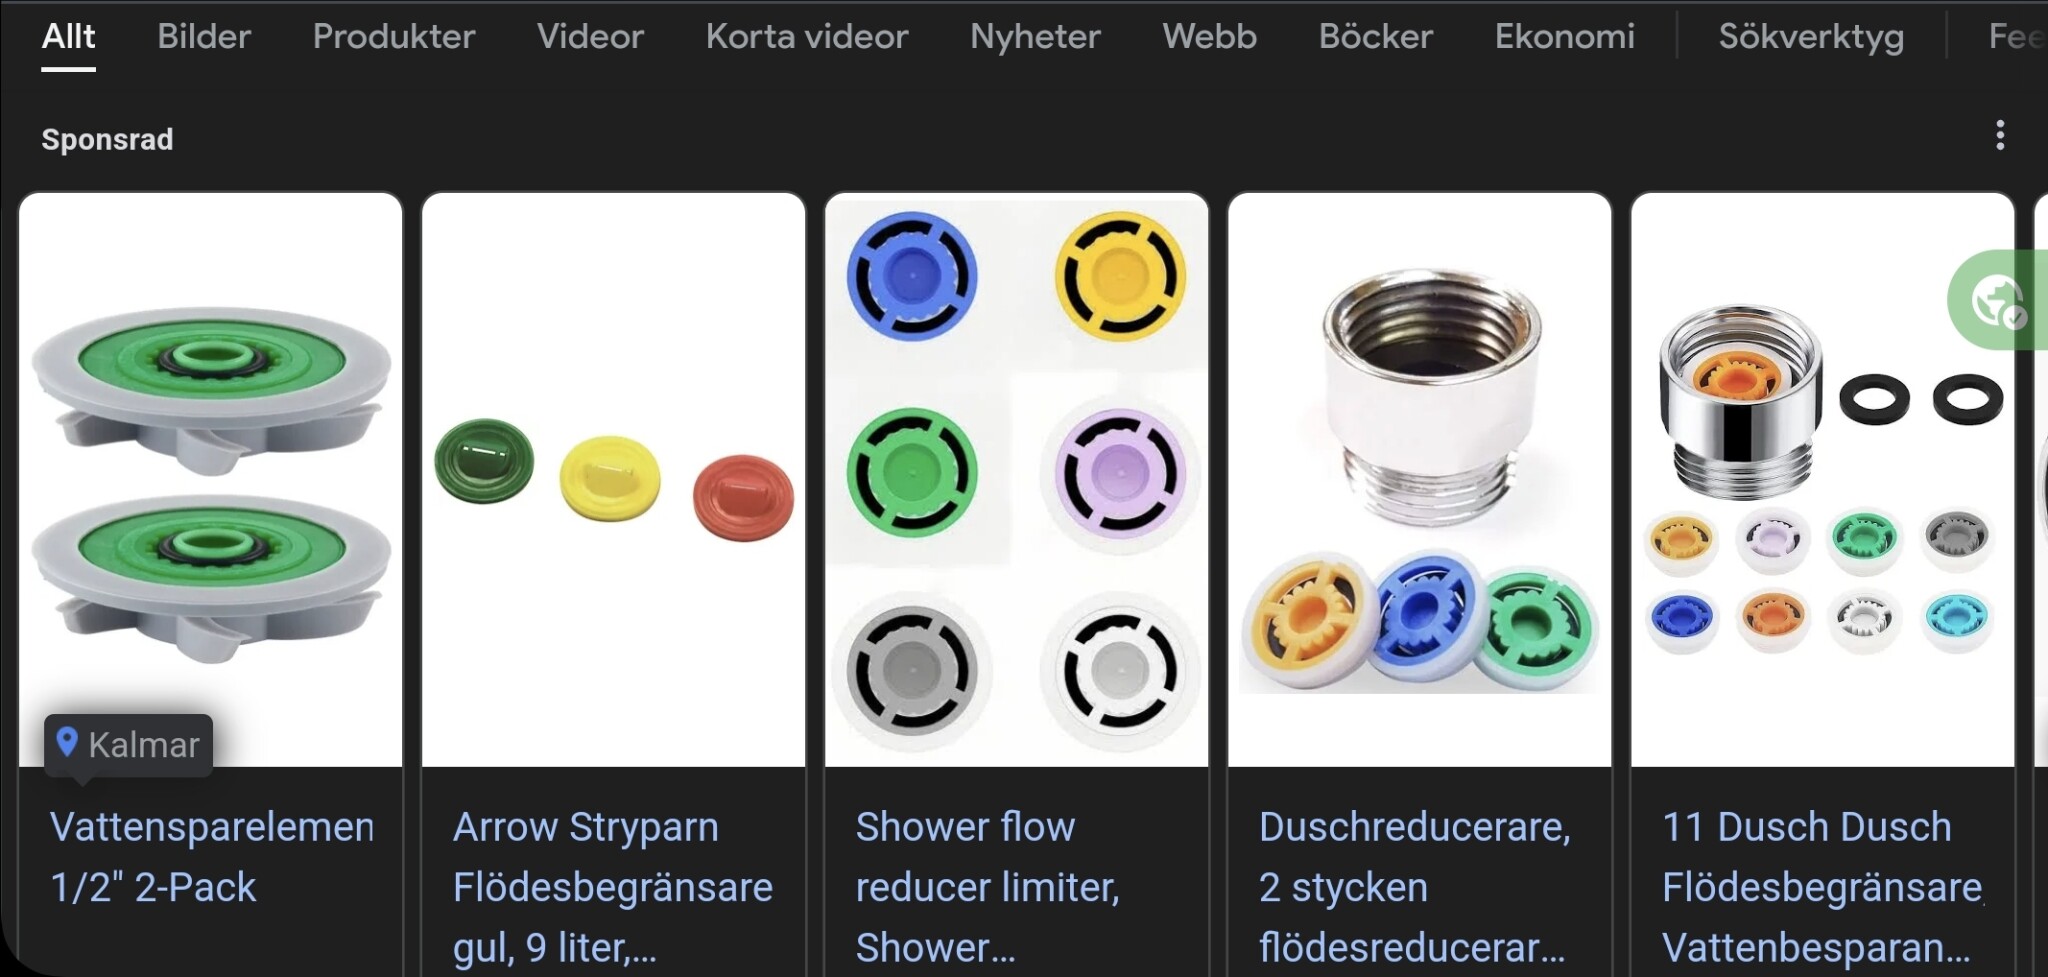Open the Webb results tab
2048x977 pixels.
pyautogui.click(x=1209, y=36)
